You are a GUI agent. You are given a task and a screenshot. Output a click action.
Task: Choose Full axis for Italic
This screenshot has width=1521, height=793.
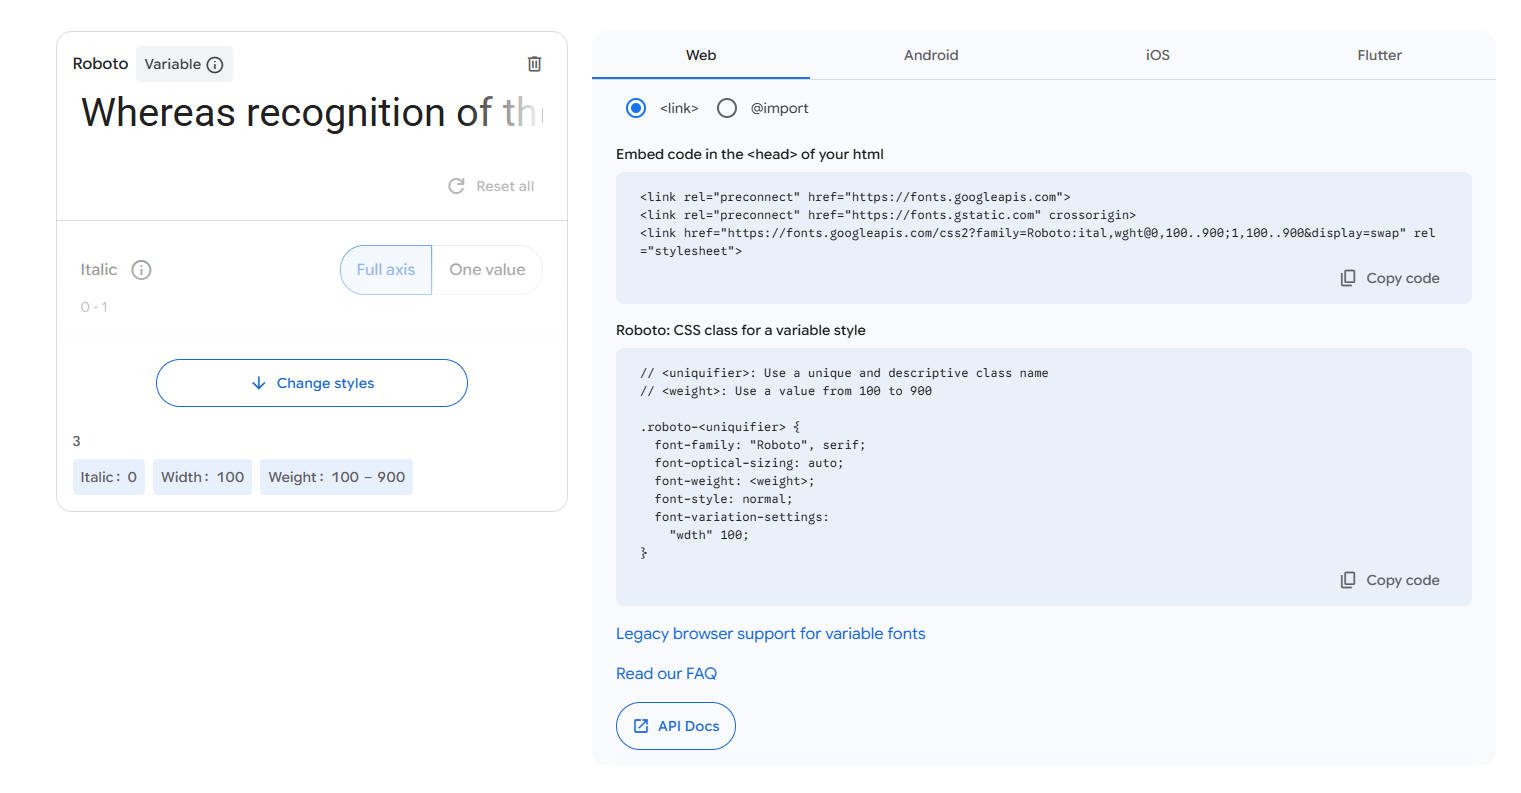point(386,270)
